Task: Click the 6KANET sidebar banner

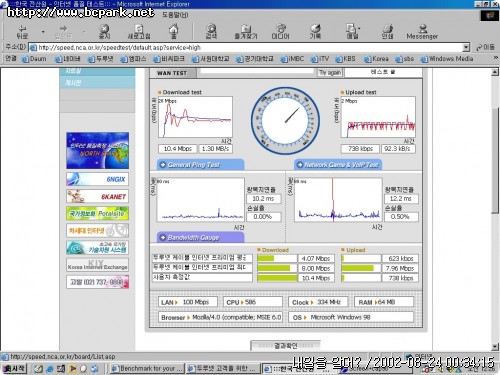Action: coord(97,196)
